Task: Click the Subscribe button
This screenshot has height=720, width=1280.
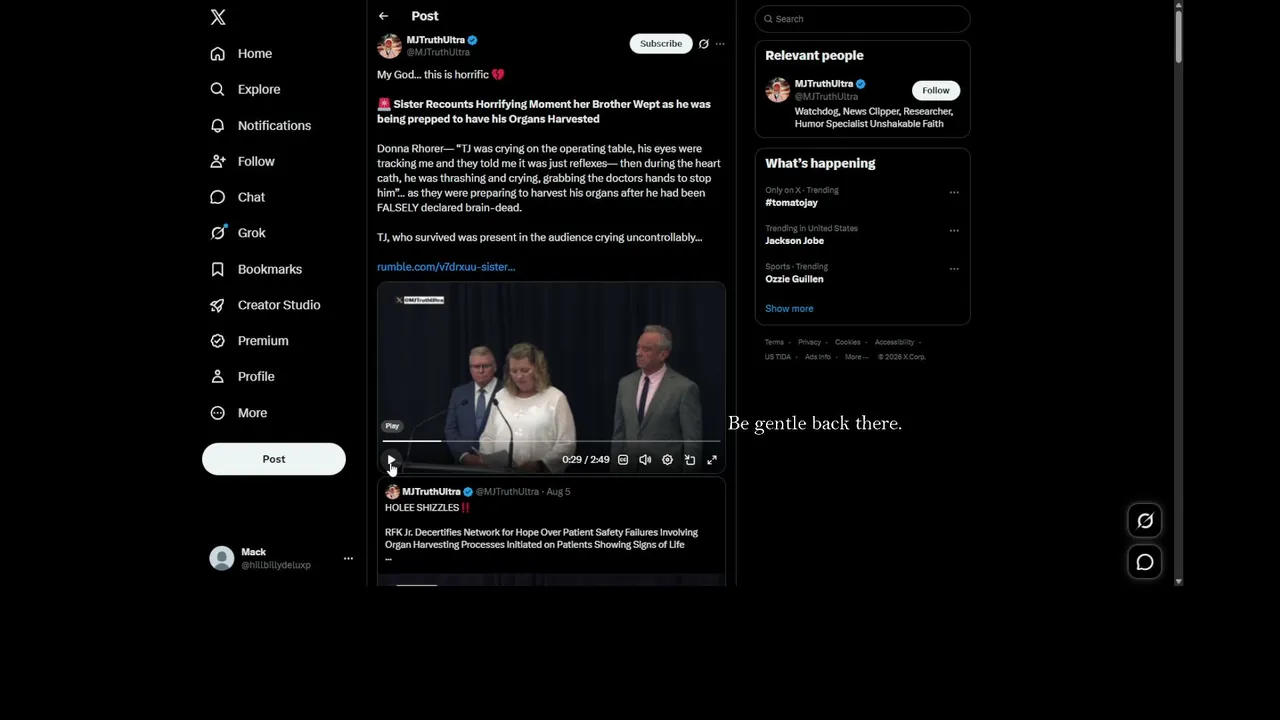Action: tap(661, 44)
